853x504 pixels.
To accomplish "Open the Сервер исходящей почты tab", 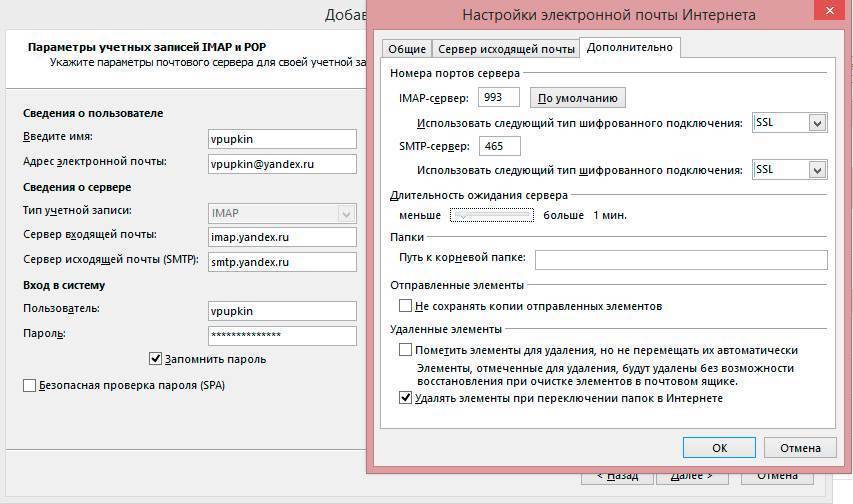I will point(505,49).
